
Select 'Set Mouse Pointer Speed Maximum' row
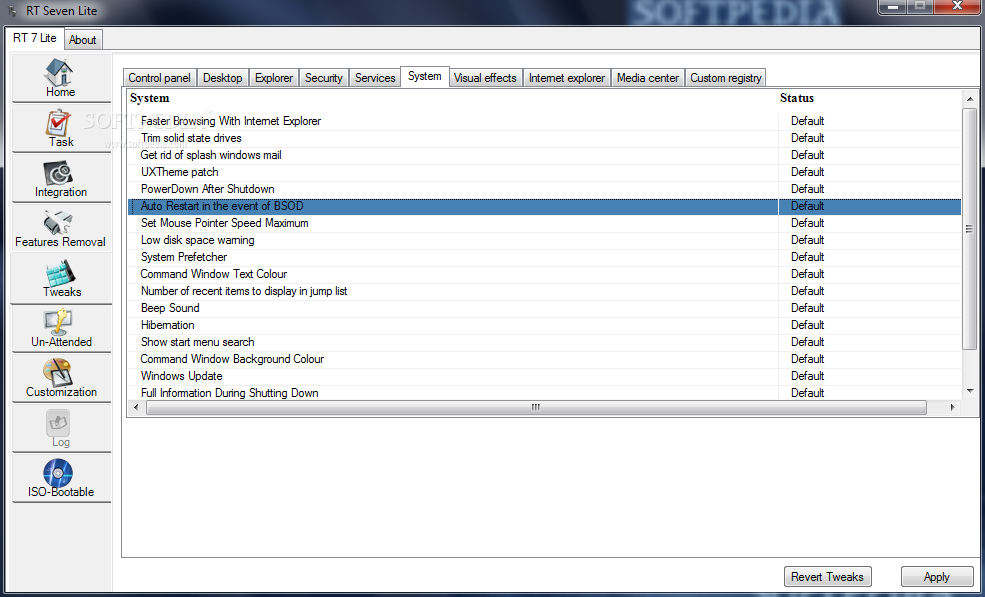[545, 223]
